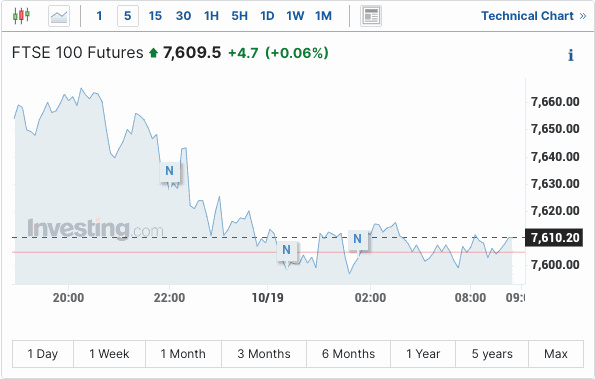Show the 5 years range
This screenshot has height=379, width=595.
pos(492,354)
